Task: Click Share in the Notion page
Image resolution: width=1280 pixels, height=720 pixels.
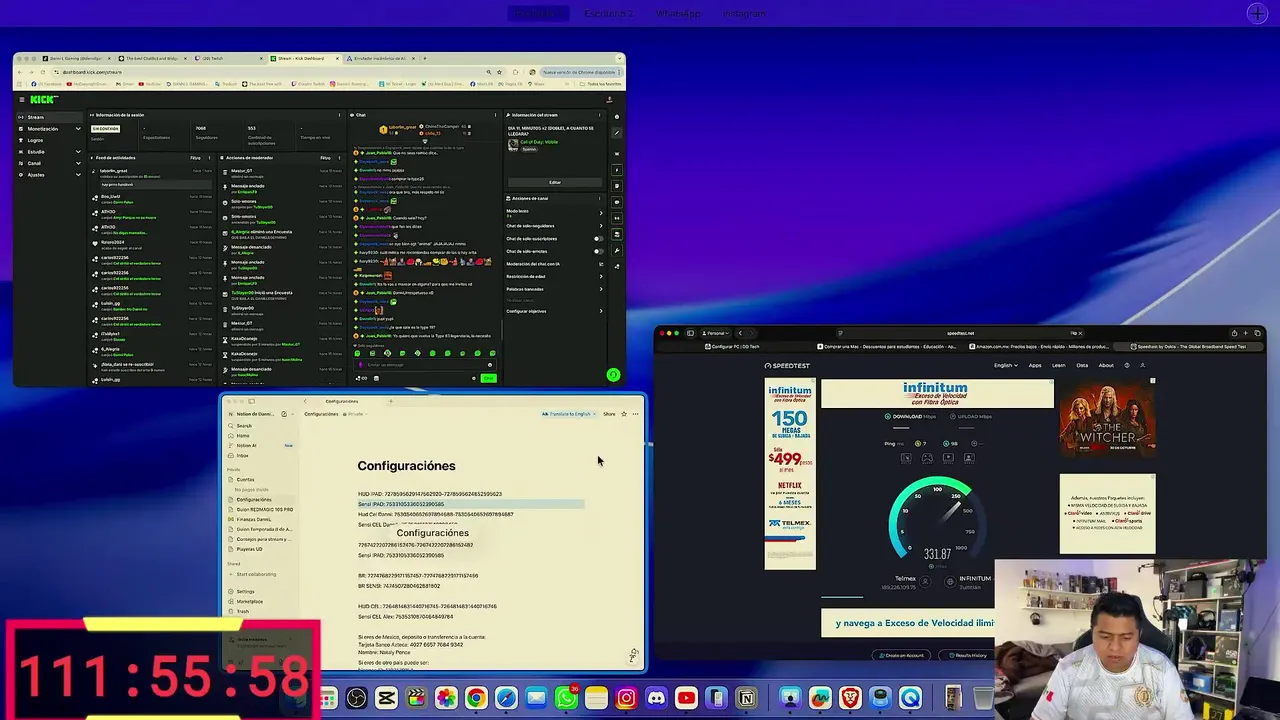Action: point(609,413)
